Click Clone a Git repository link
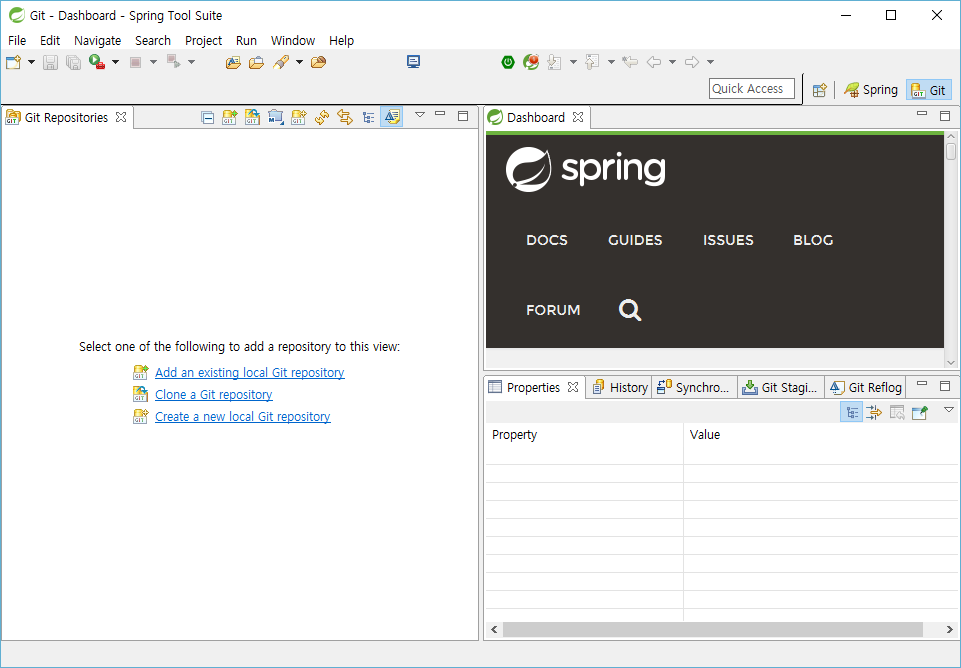The image size is (961, 668). pos(214,395)
